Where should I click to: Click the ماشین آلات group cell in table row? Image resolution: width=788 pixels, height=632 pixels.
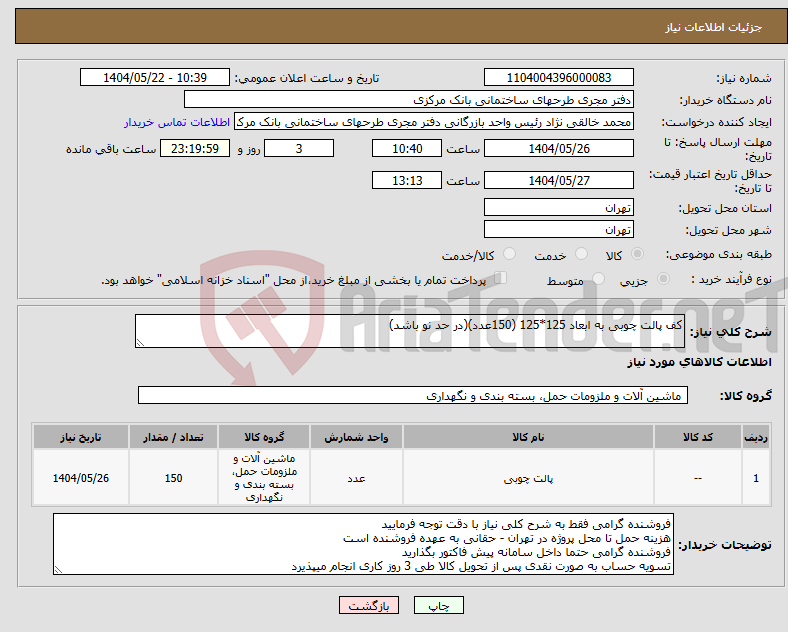click(264, 478)
